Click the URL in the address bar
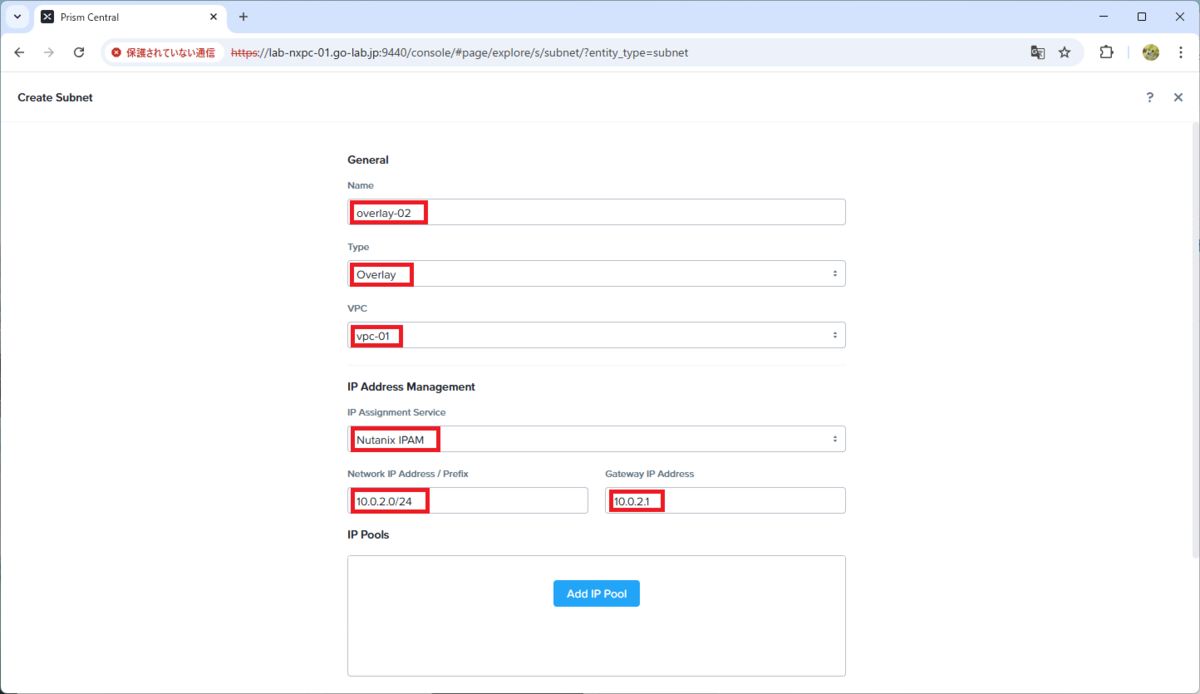This screenshot has width=1200, height=694. (459, 52)
